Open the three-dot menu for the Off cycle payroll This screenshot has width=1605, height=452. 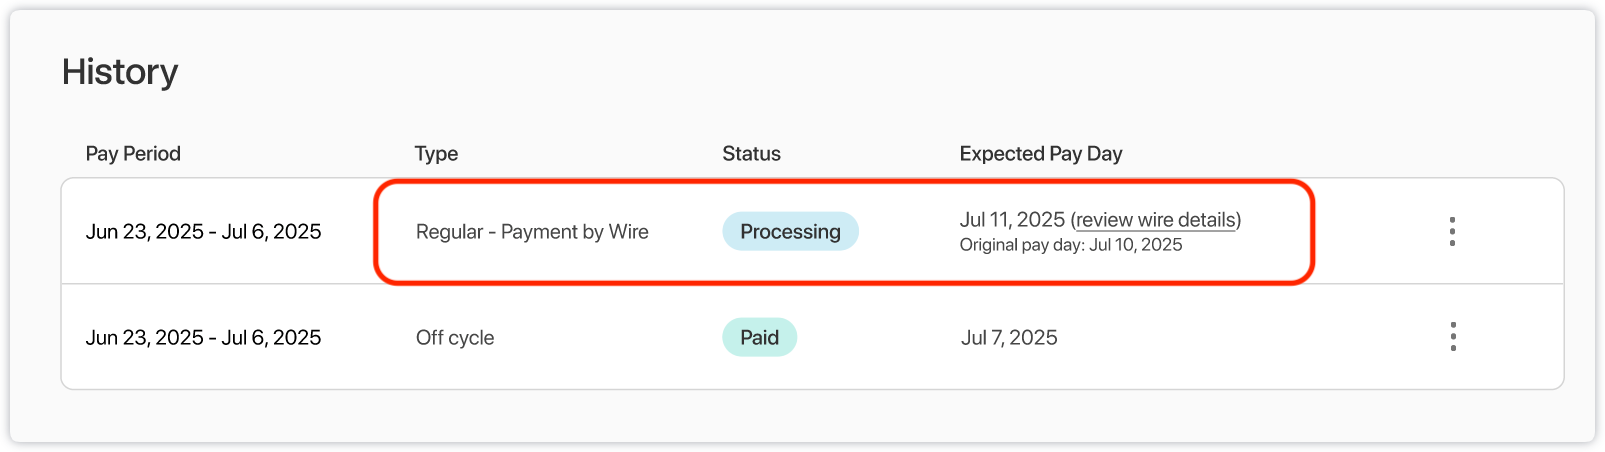1452,337
